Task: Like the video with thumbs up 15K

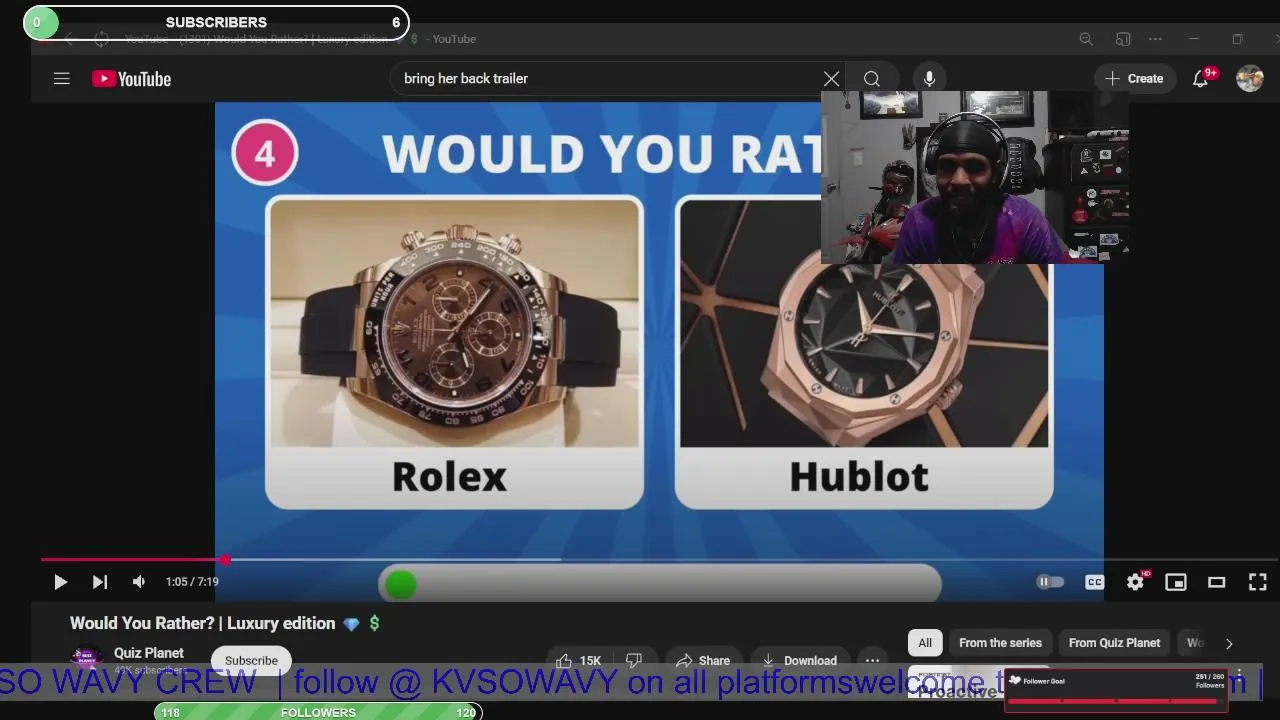Action: pyautogui.click(x=577, y=660)
